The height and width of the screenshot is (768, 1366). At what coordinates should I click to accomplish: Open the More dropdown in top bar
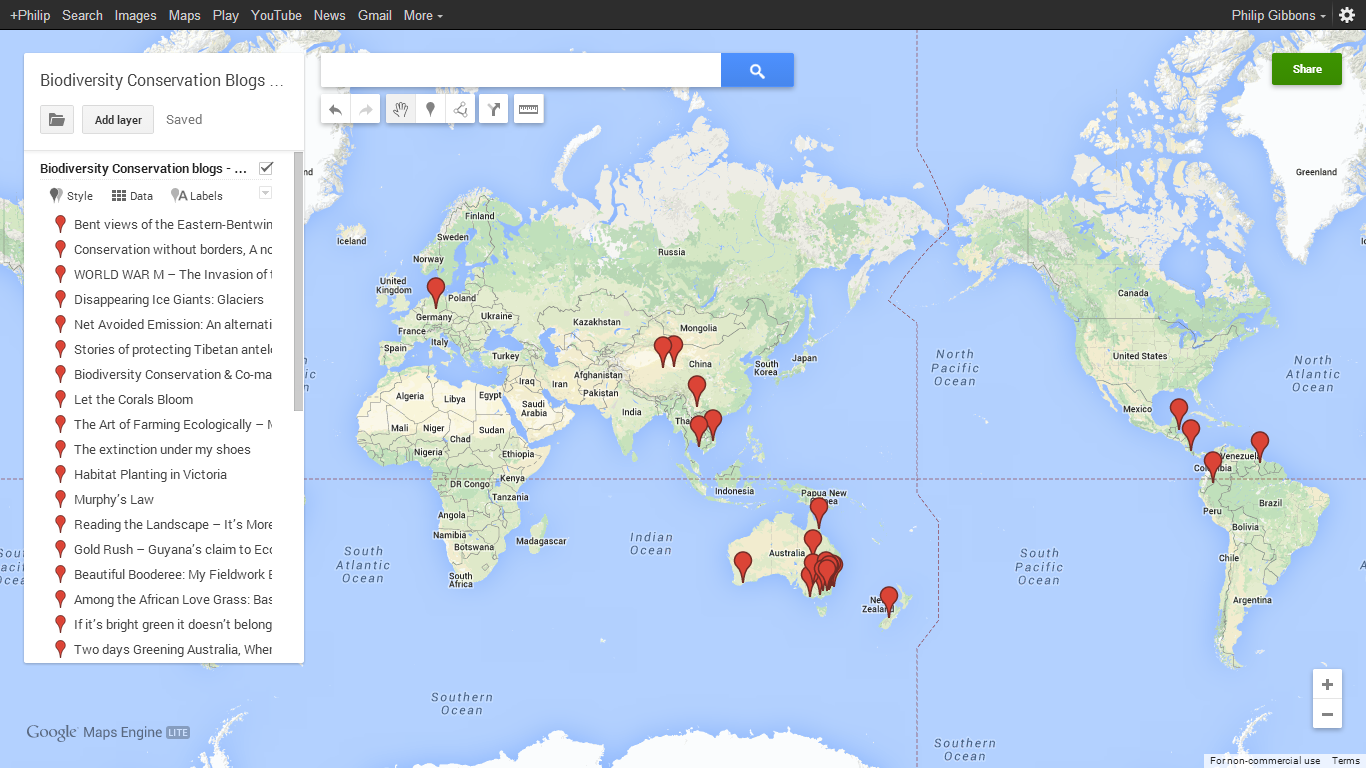tap(423, 15)
